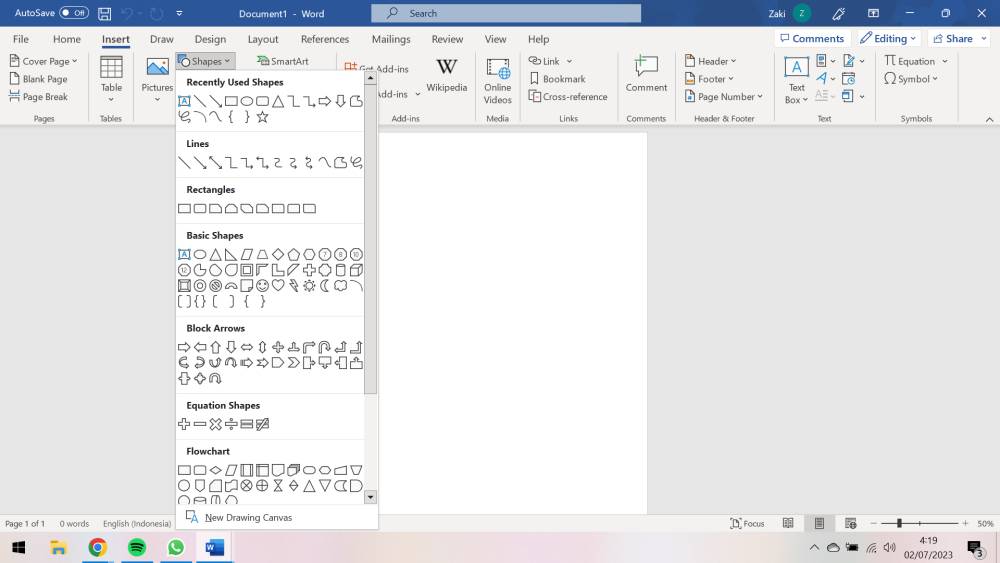This screenshot has width=1000, height=563.
Task: Insert the sun shape
Action: (x=309, y=286)
